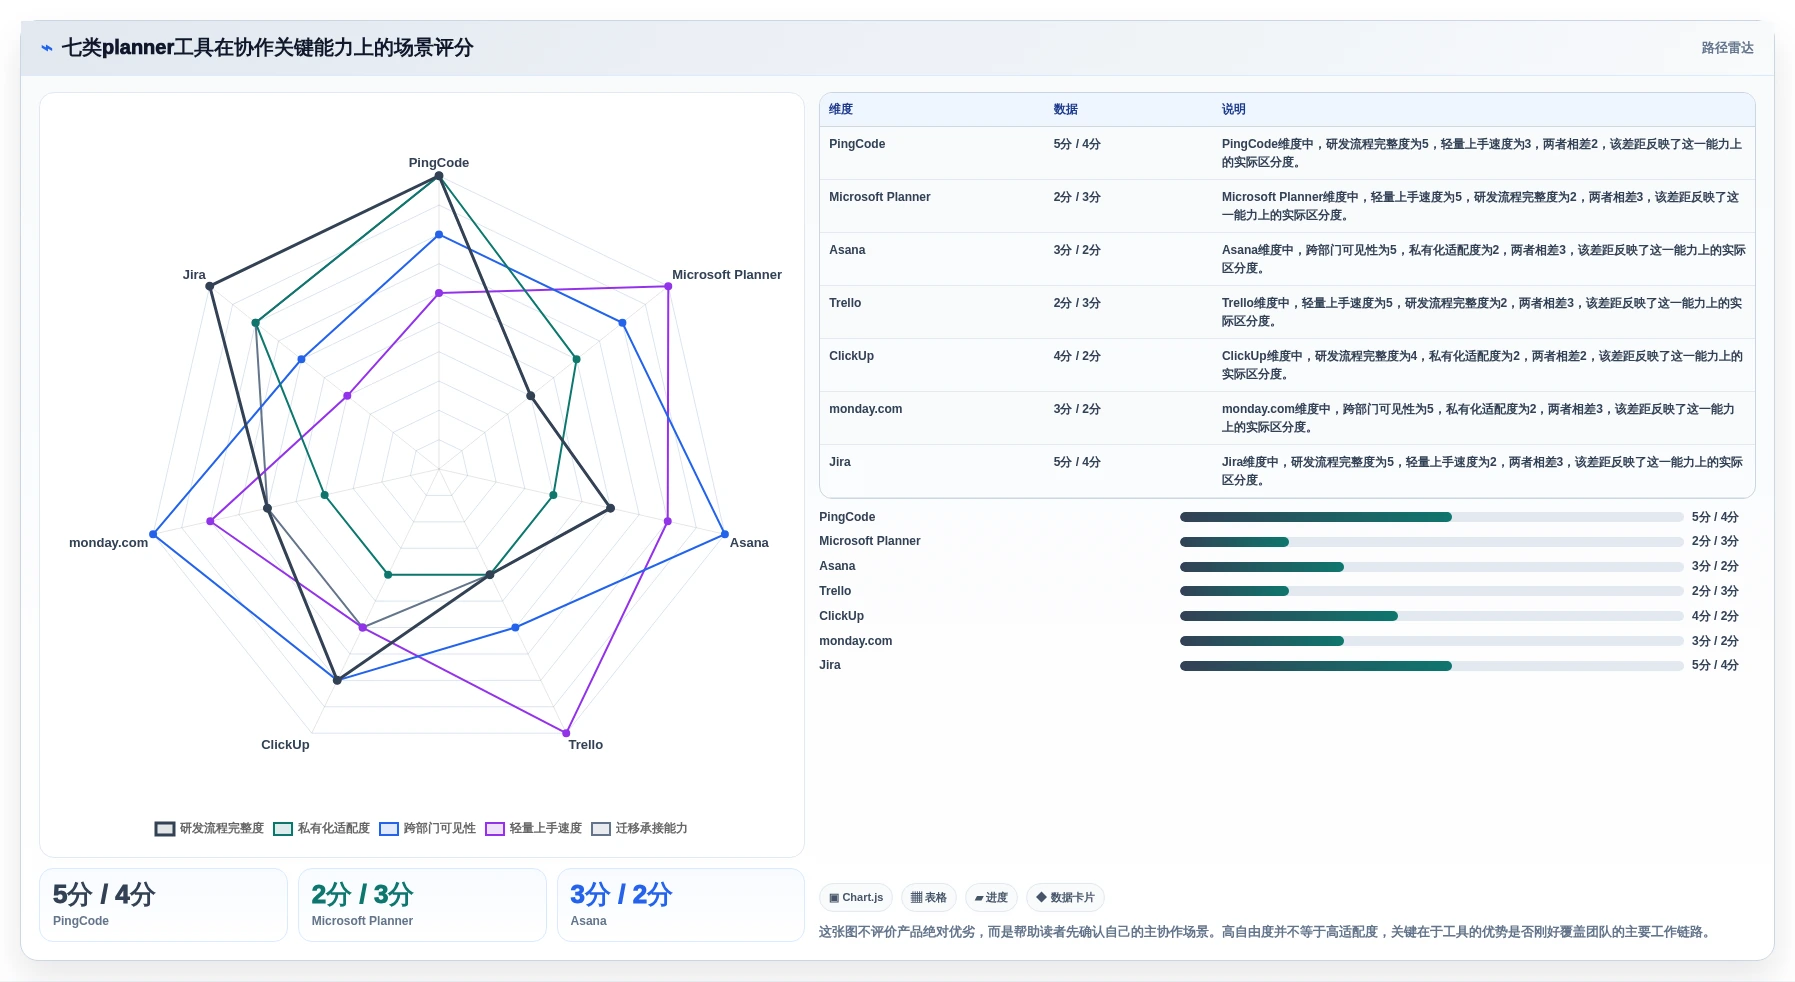Image resolution: width=1795 pixels, height=982 pixels.
Task: Click ClickUp table data cell 4分 / 2分
Action: (1077, 356)
